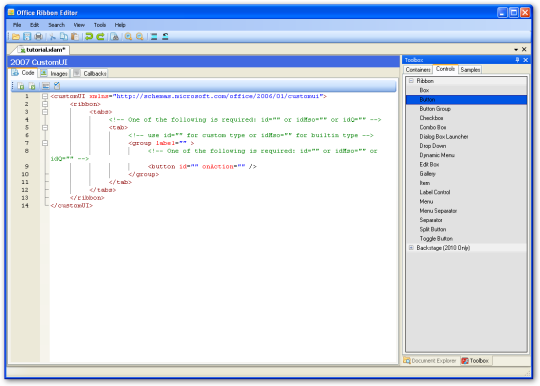Open the Search menu
The width and height of the screenshot is (540, 386).
(x=56, y=25)
